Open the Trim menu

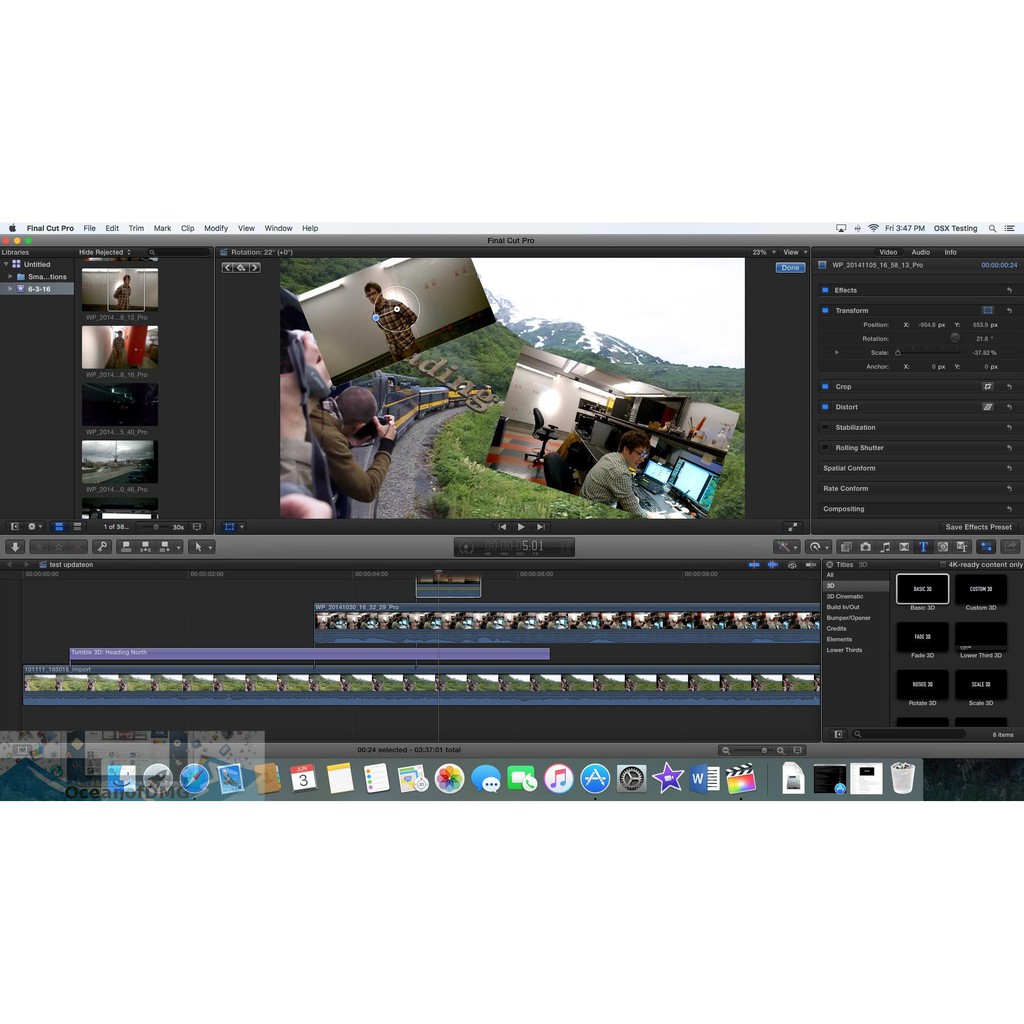pos(136,229)
